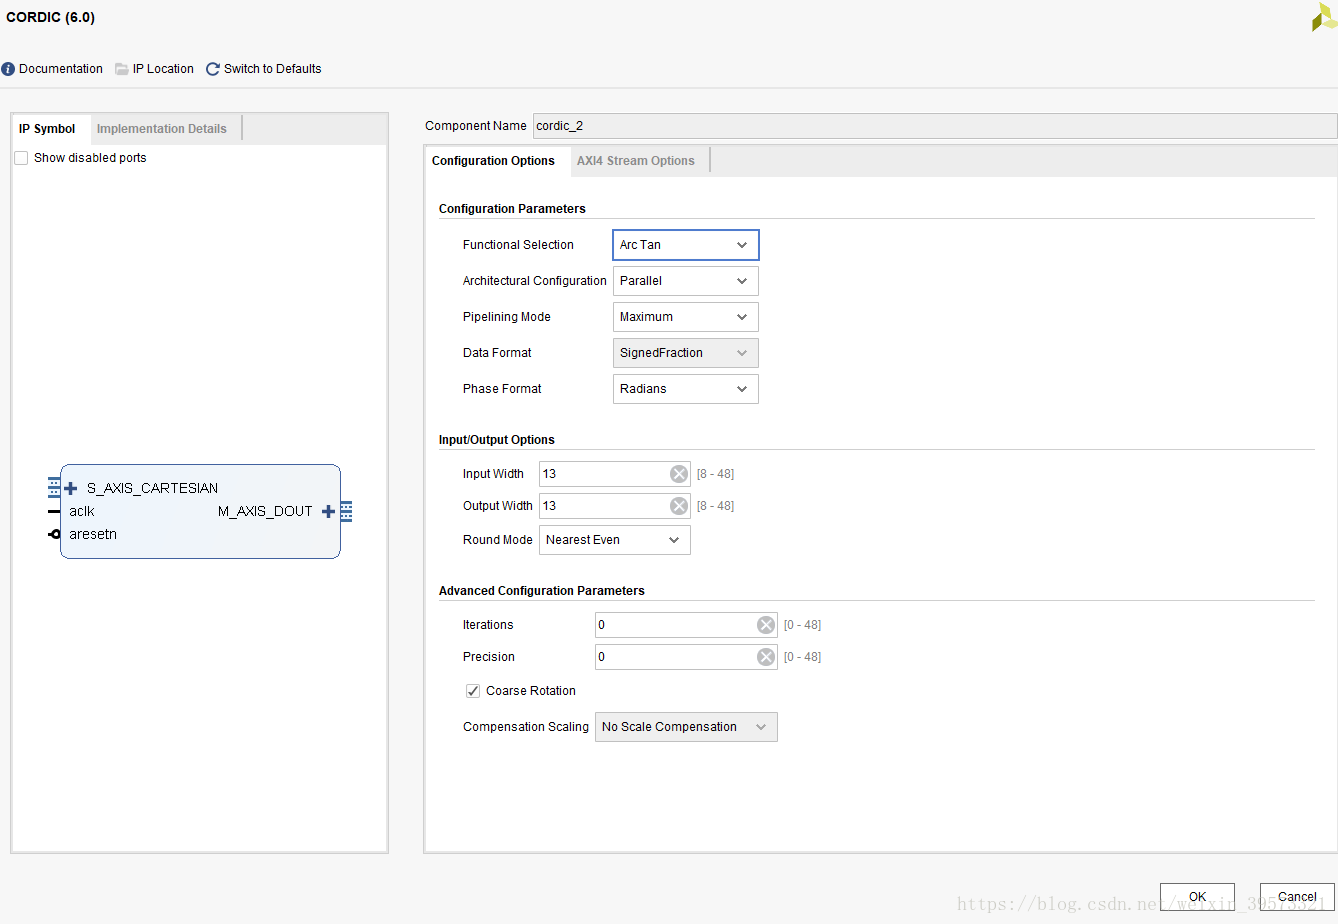Clear the Iterations field with its X icon

coord(766,625)
